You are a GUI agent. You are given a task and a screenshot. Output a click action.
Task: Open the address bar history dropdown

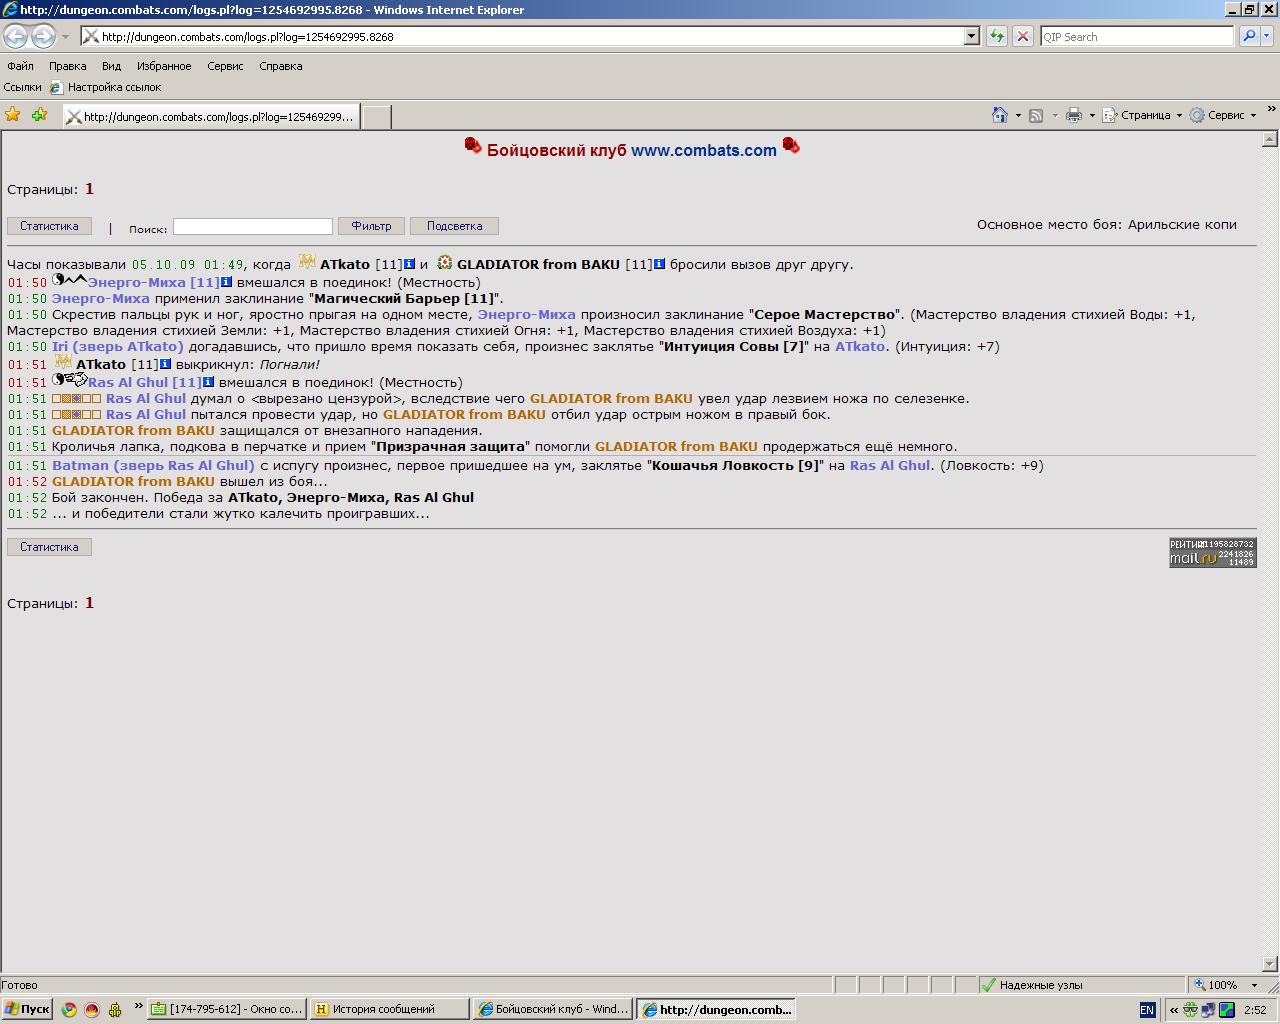coord(970,36)
